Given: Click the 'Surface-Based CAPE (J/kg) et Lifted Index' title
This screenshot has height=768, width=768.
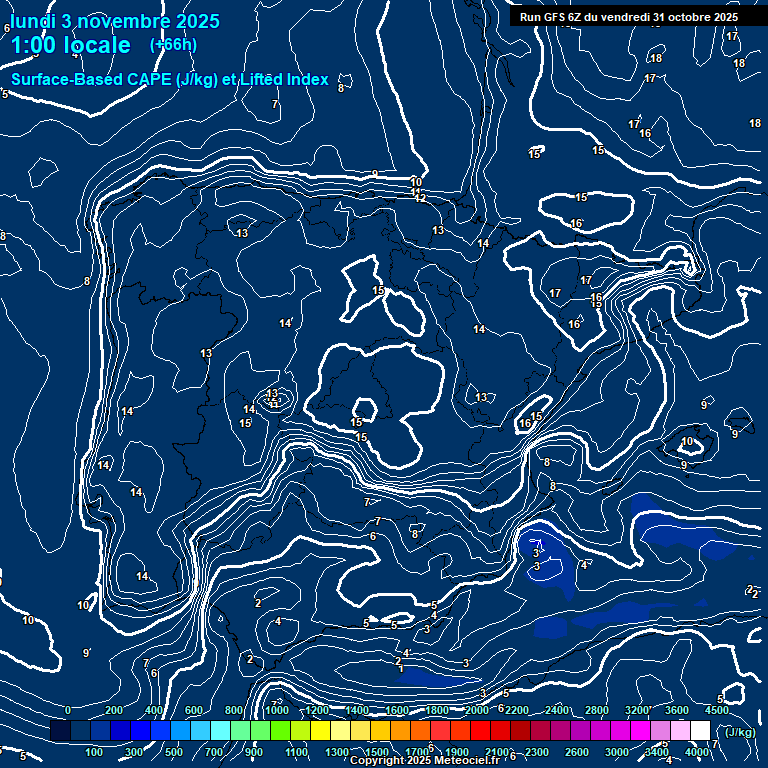Looking at the screenshot, I should 170,79.
